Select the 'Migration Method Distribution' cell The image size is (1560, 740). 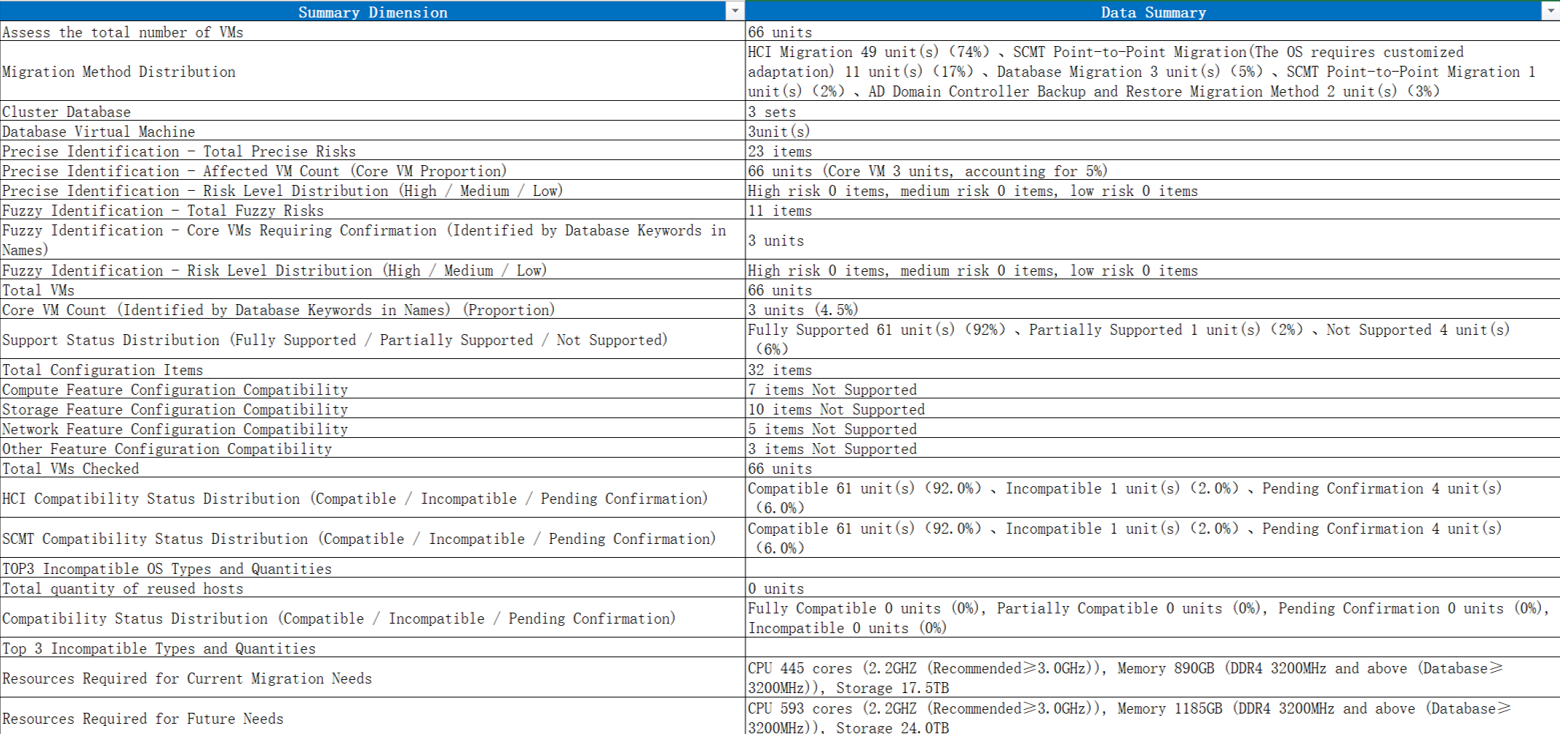pyautogui.click(x=372, y=72)
